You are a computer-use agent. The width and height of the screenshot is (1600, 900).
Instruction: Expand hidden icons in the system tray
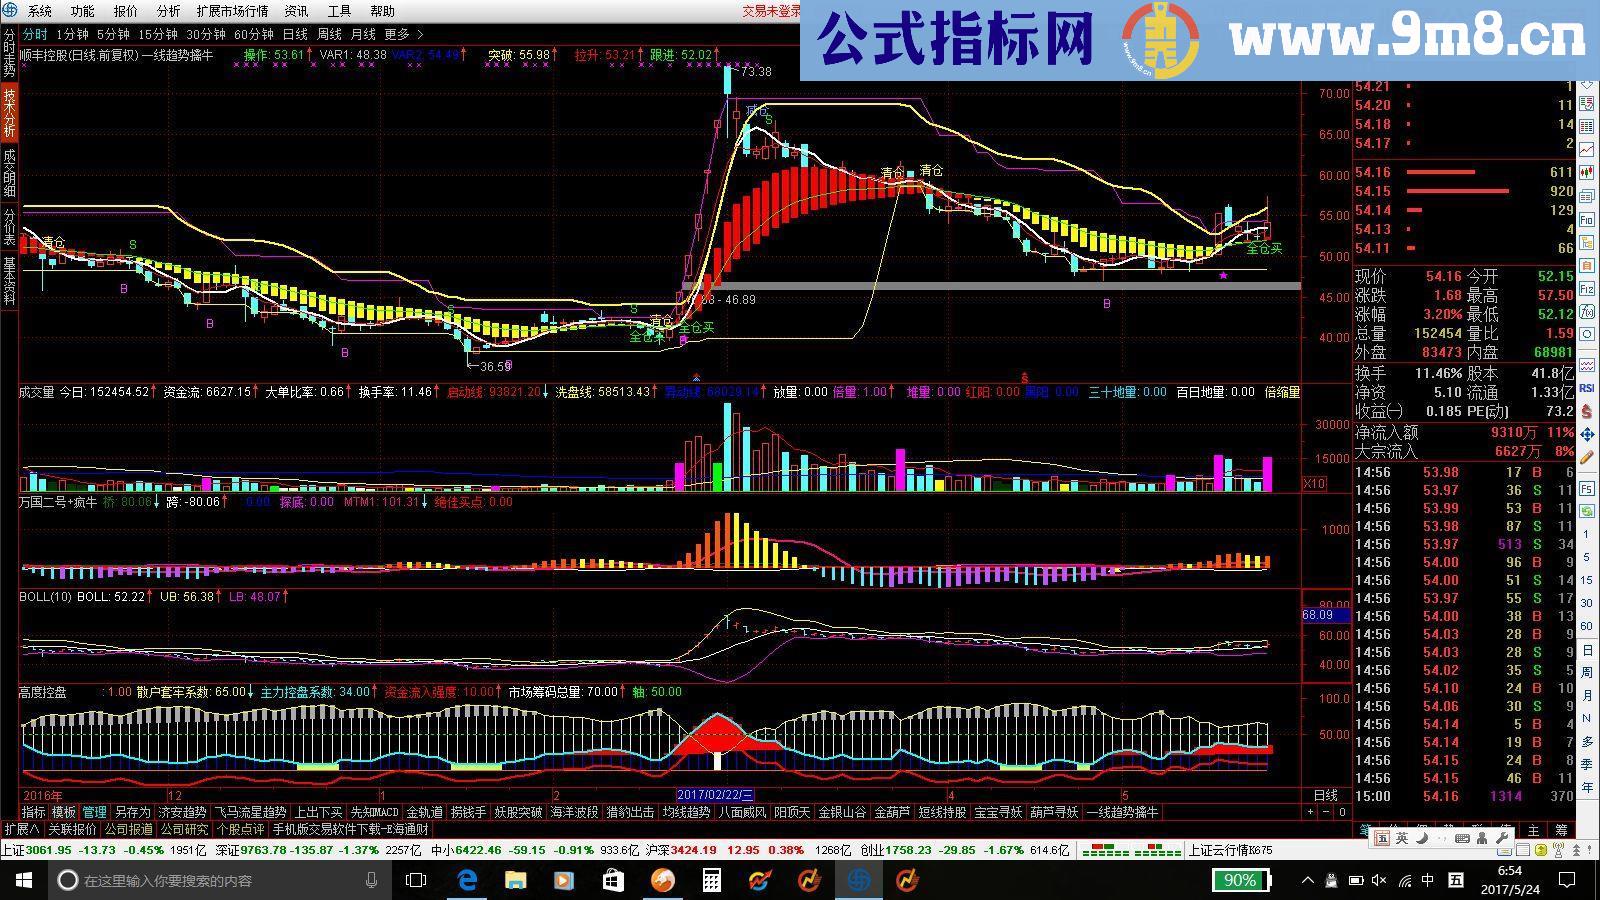[x=1308, y=880]
